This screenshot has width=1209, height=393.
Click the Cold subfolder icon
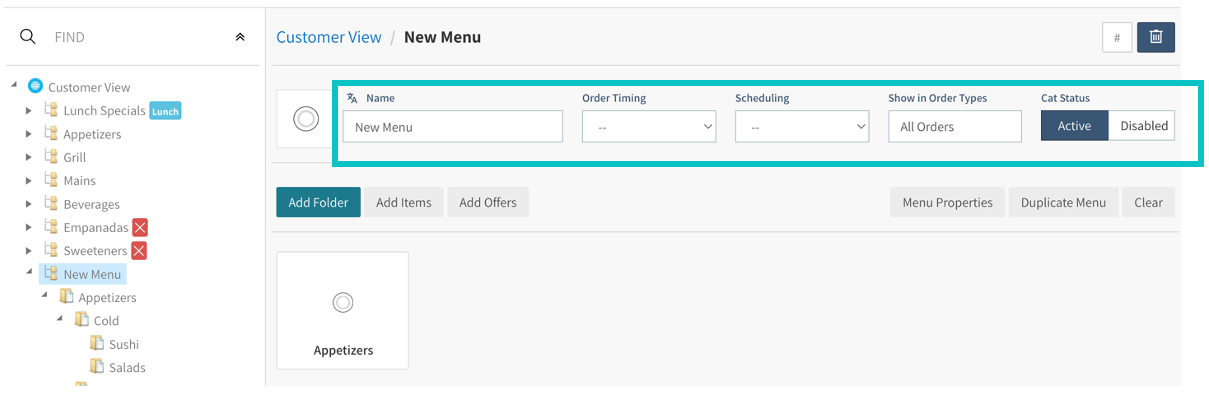coord(82,320)
